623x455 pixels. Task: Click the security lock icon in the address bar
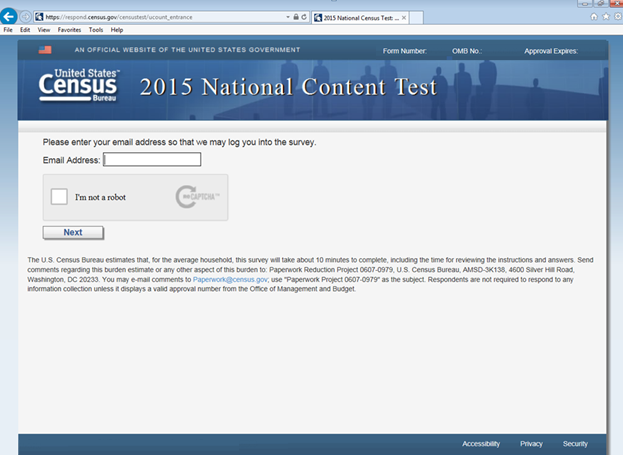point(296,17)
